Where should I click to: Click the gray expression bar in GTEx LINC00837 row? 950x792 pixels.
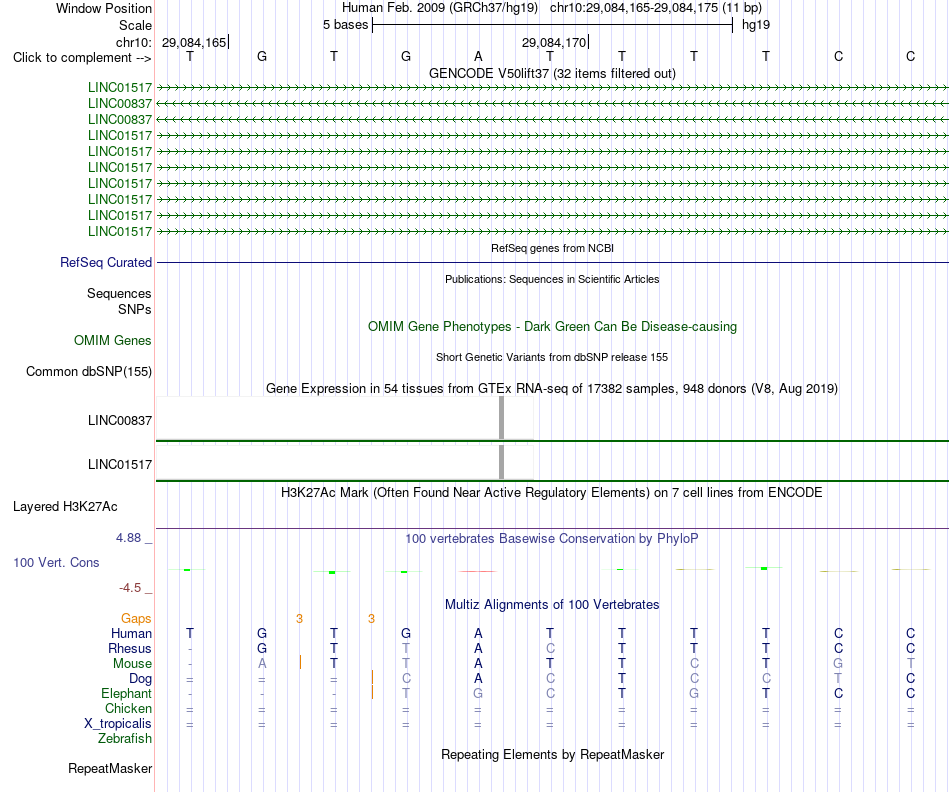[x=501, y=418]
